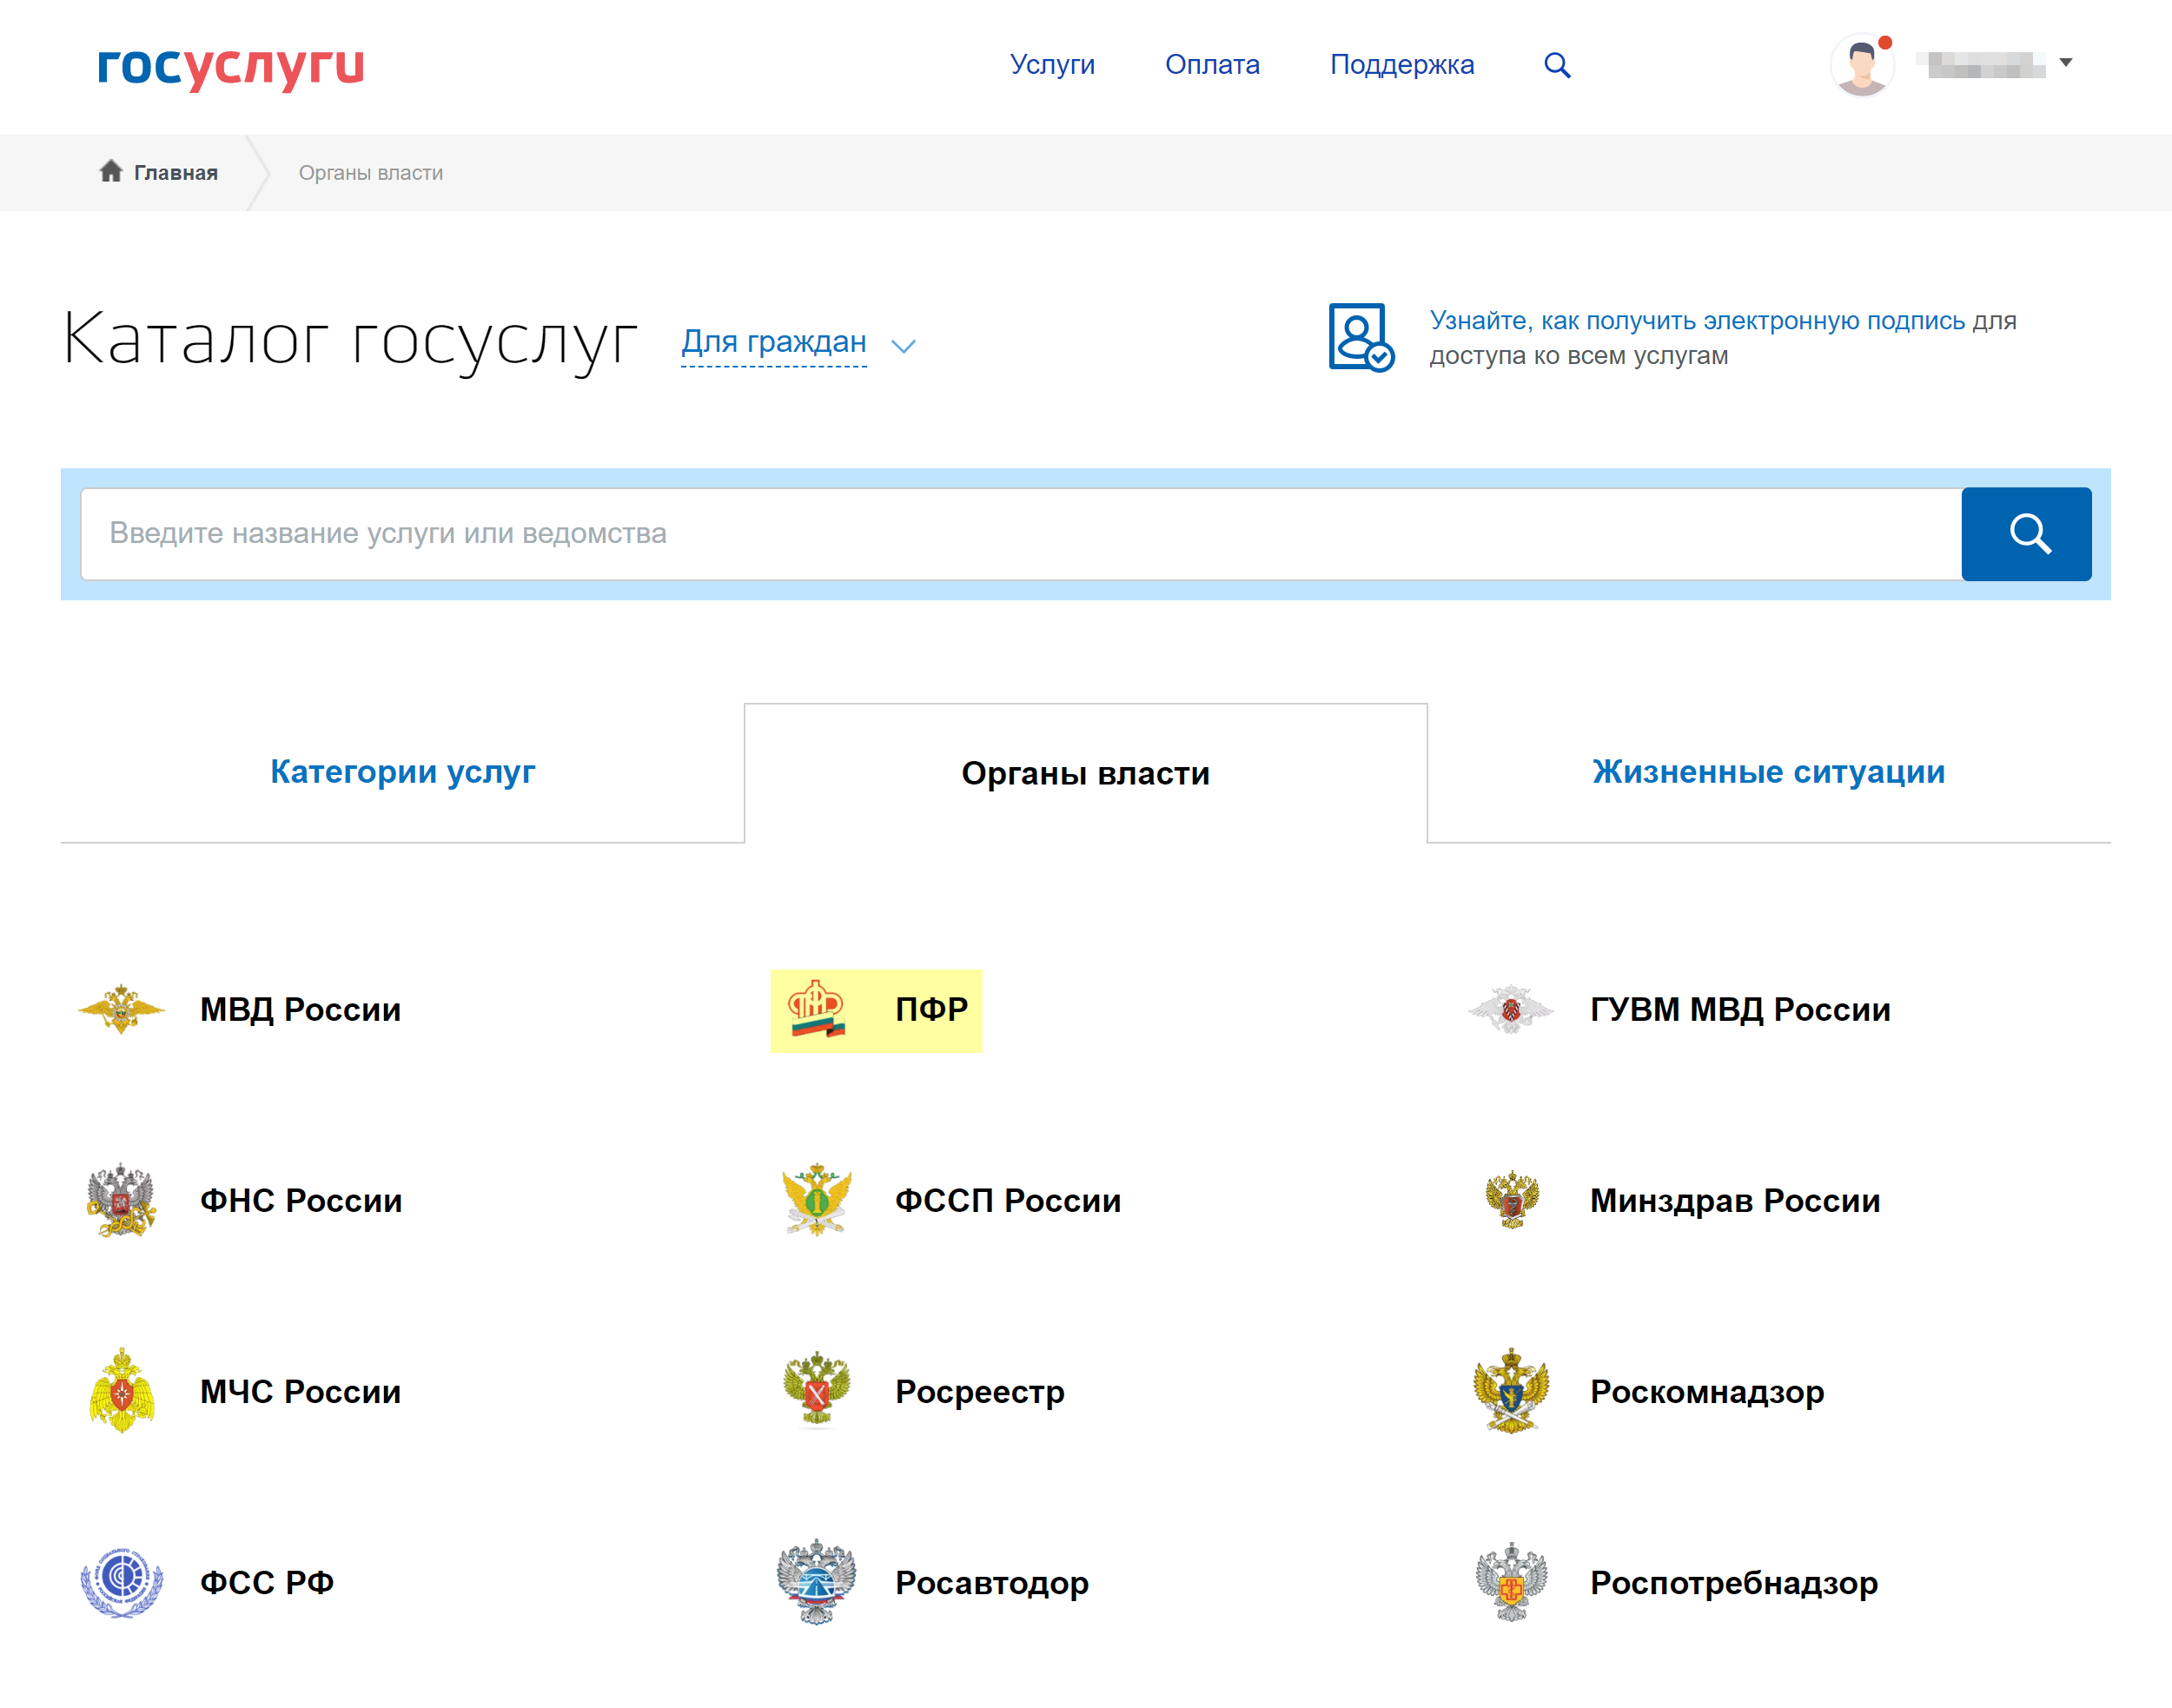Click the Минздрав России emblem

1511,1200
